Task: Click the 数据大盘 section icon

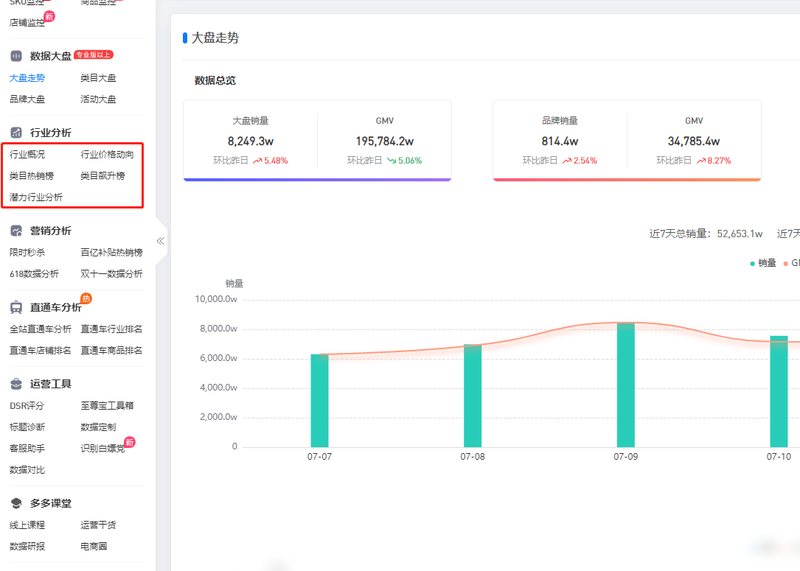Action: 16,56
